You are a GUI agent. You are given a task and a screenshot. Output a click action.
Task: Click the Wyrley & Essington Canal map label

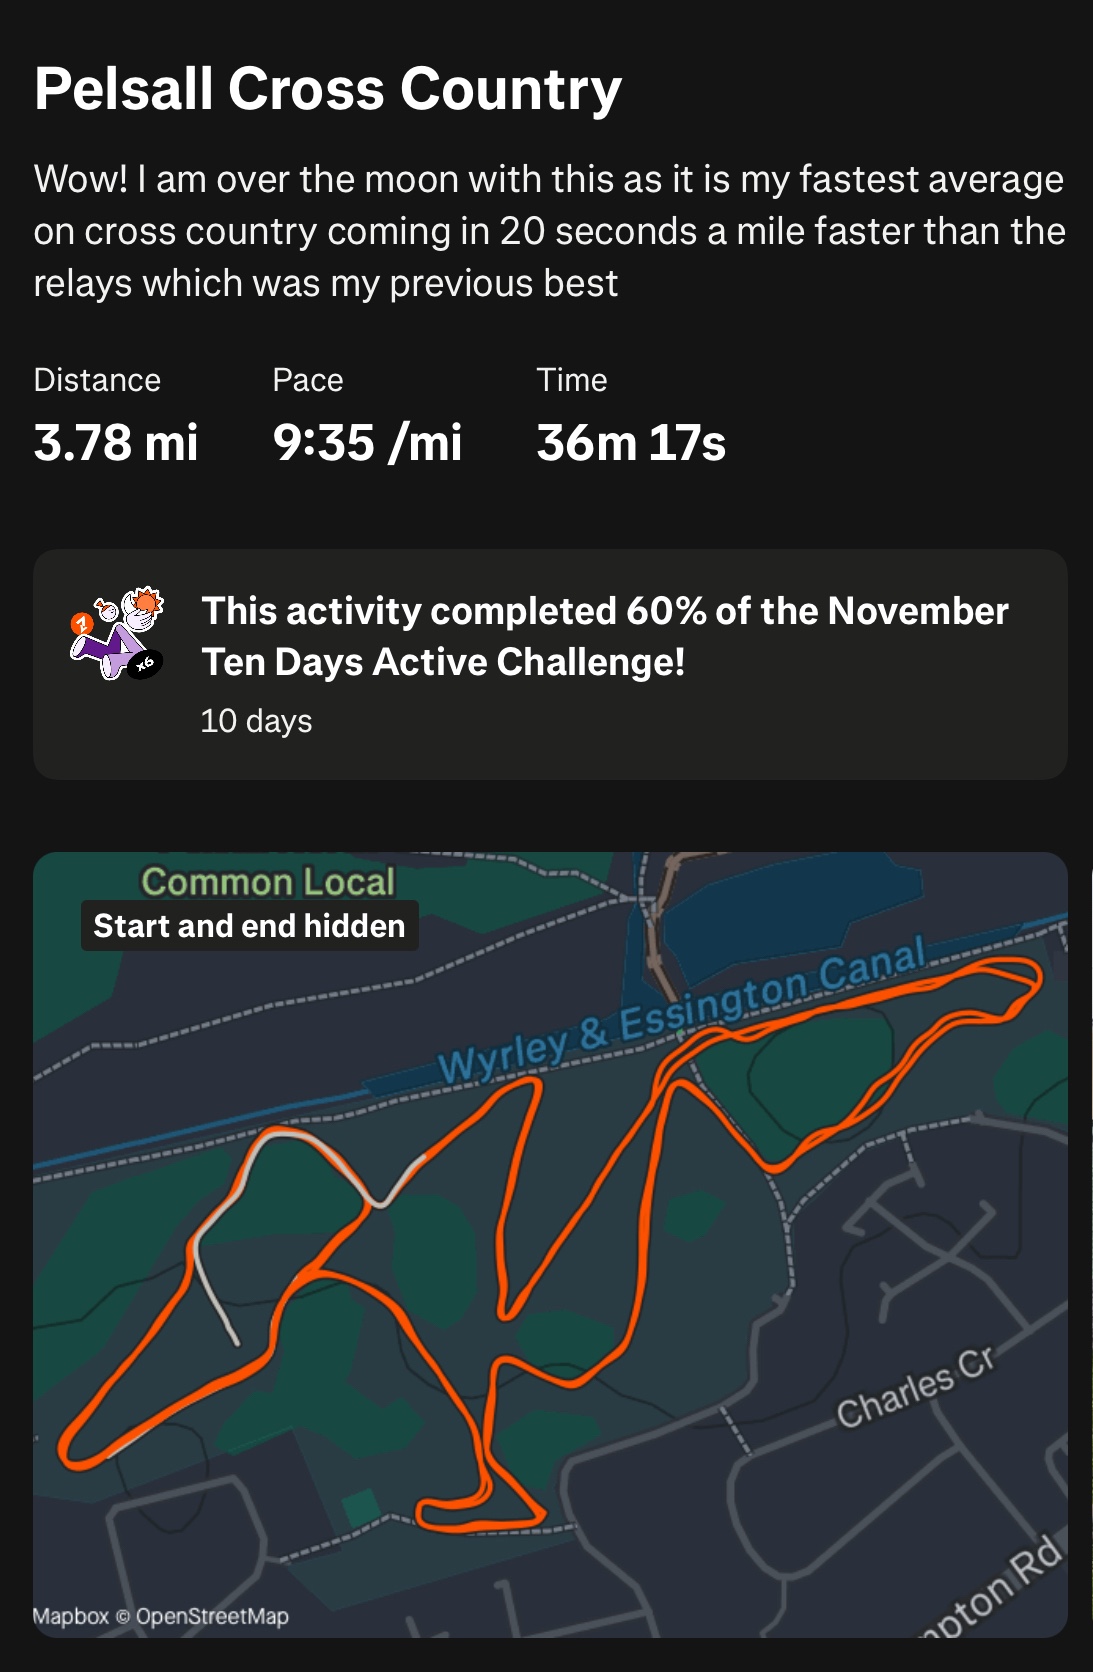[682, 1012]
